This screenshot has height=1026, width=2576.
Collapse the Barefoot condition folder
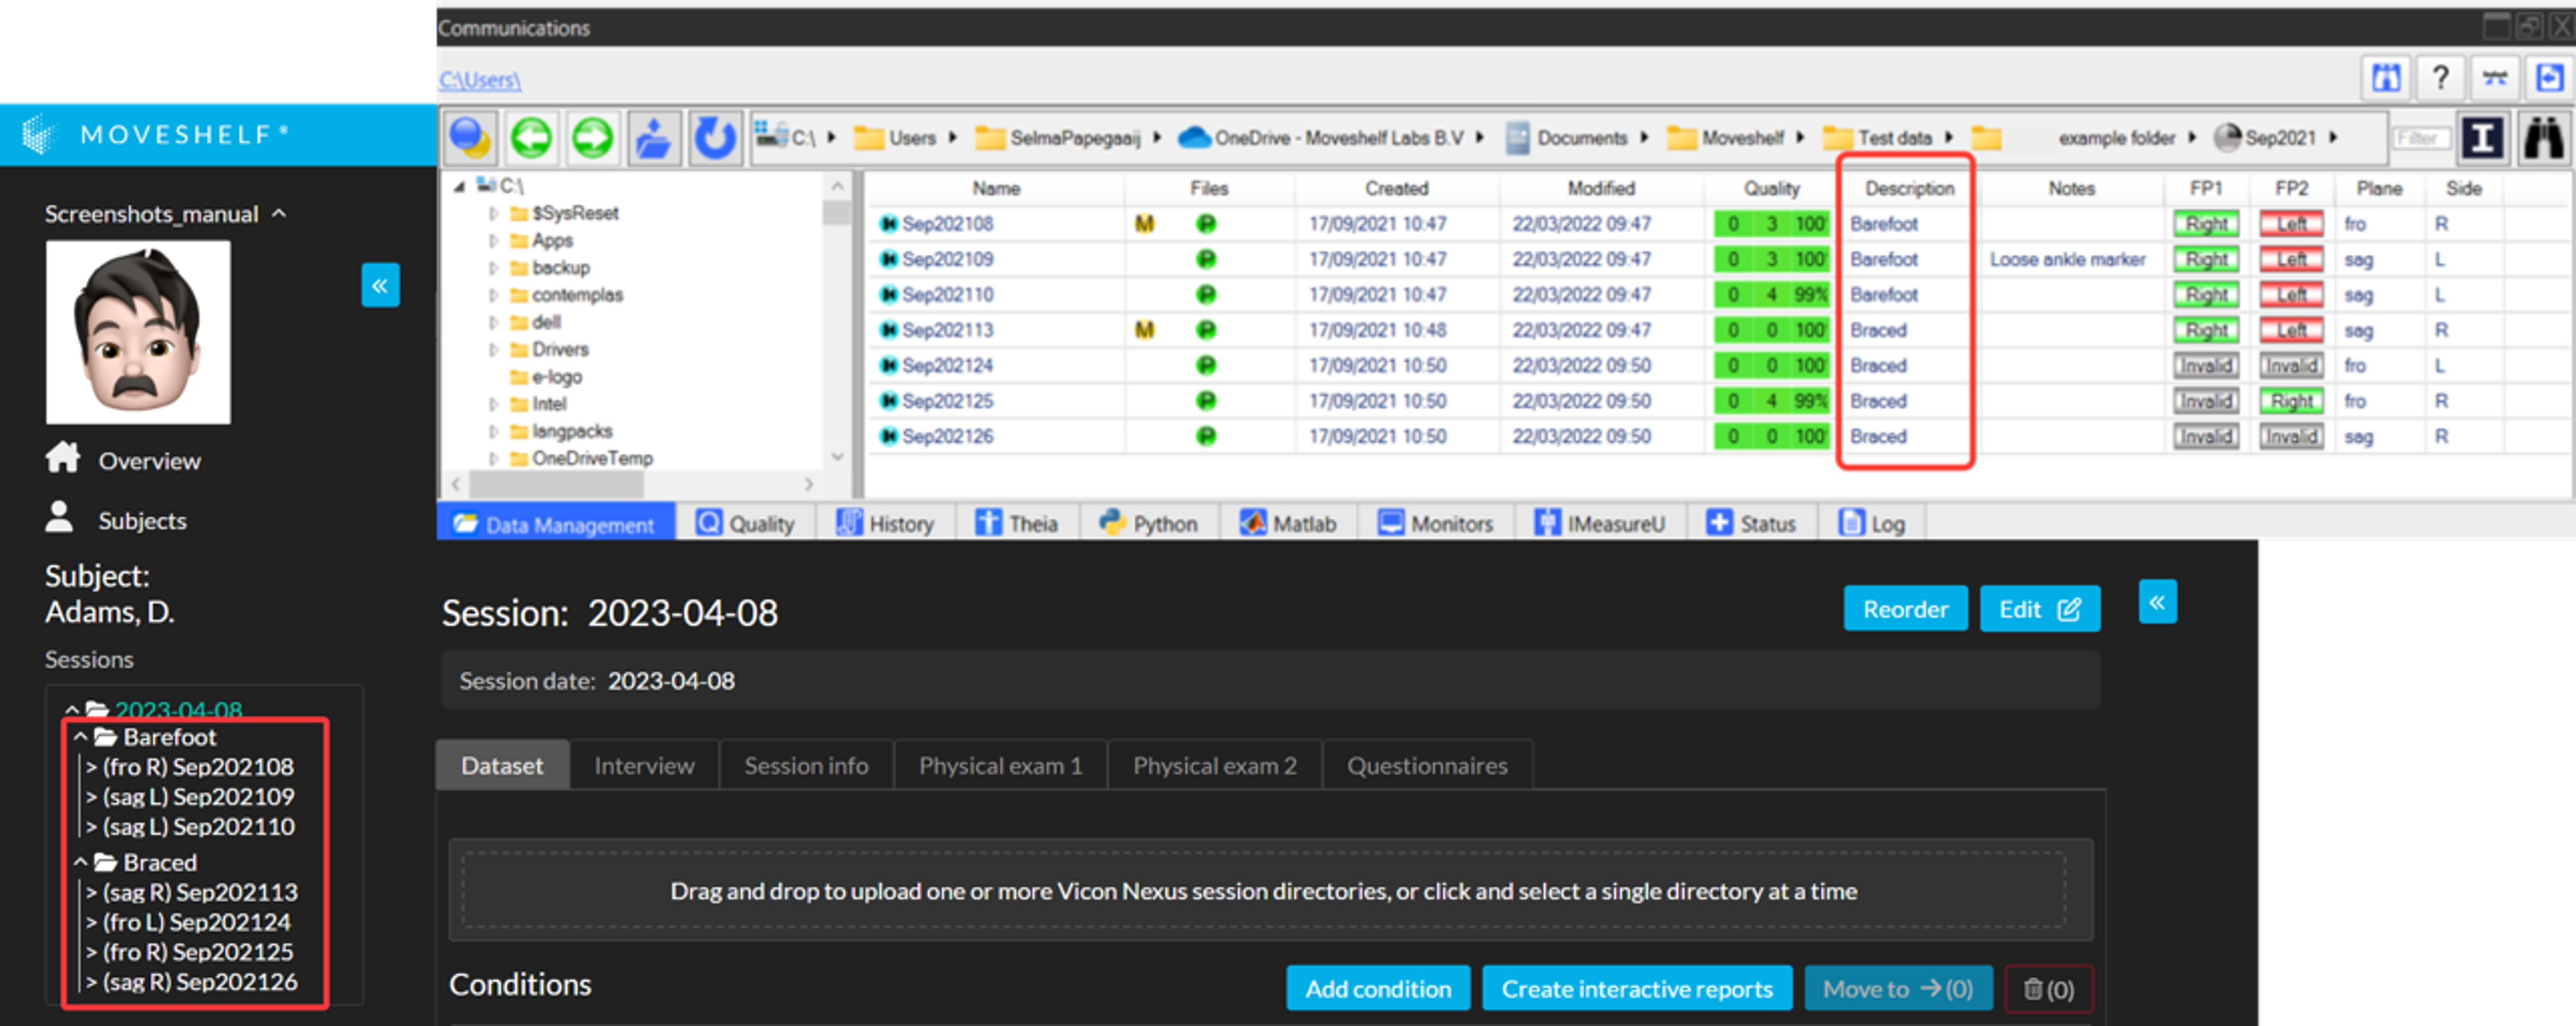(81, 737)
